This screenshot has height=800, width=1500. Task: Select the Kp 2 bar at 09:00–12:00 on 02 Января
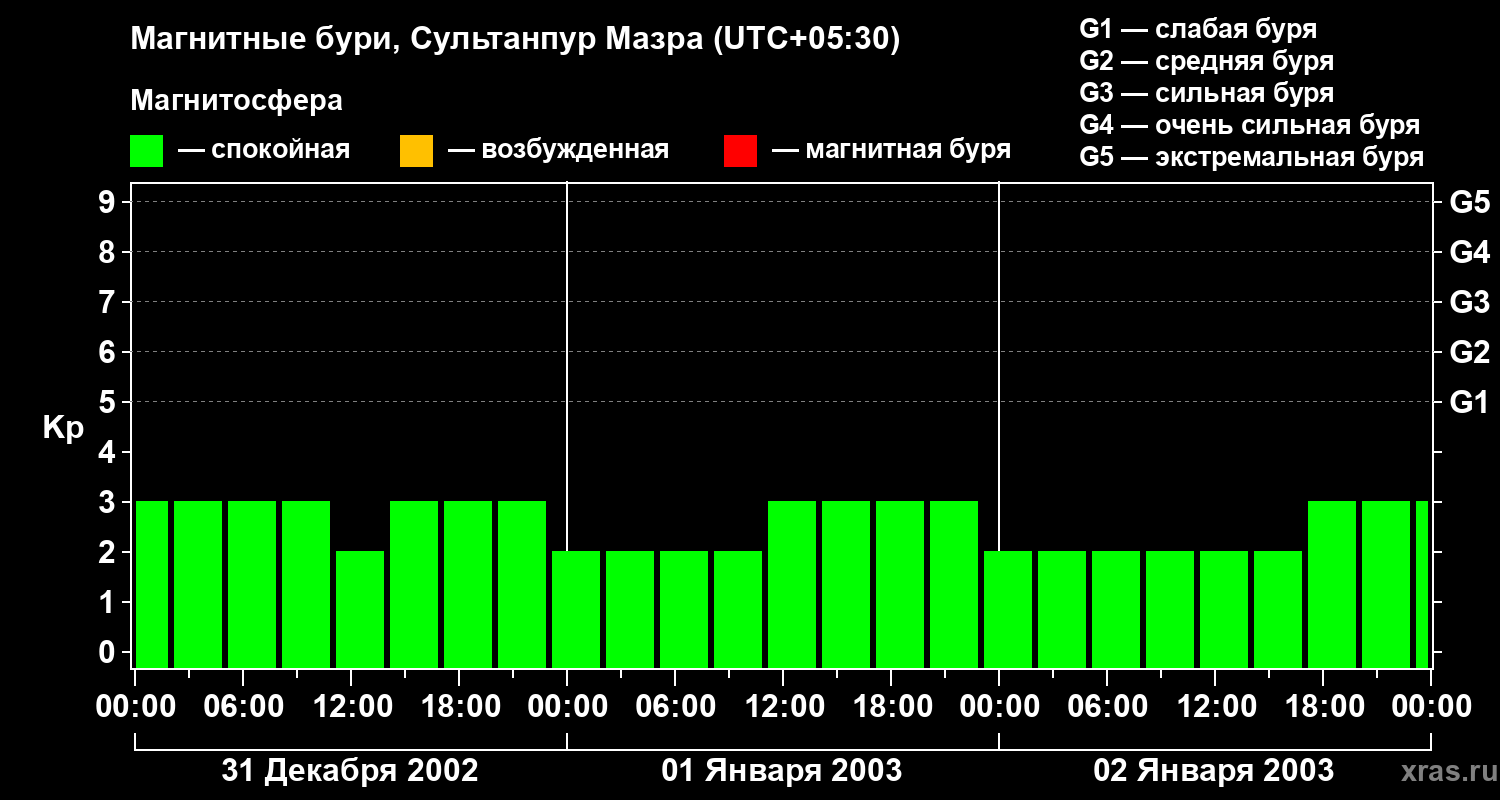tap(1170, 609)
